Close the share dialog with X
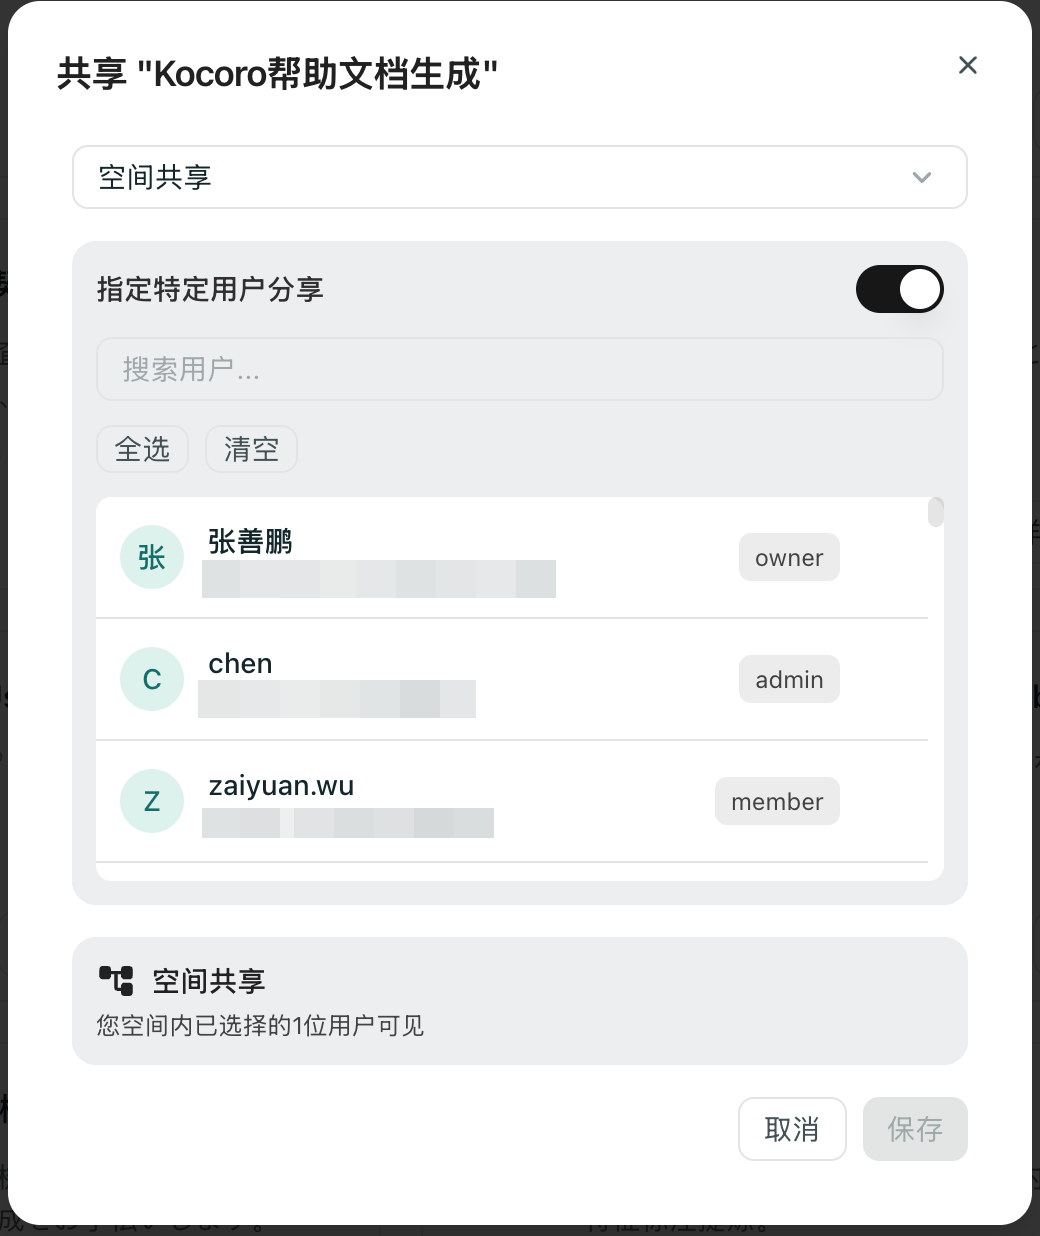This screenshot has height=1236, width=1040. [x=967, y=65]
